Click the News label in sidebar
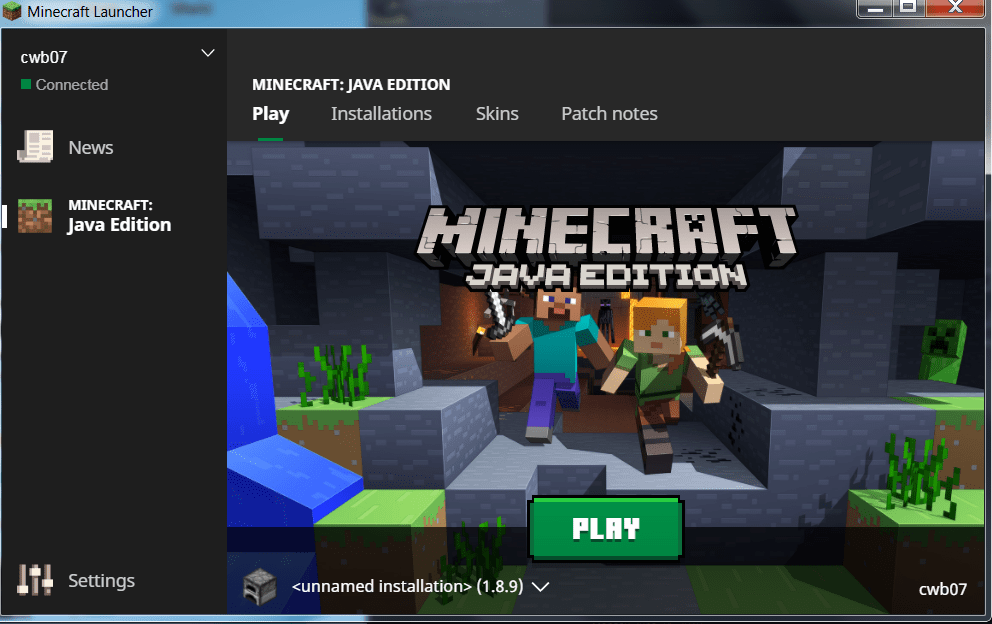This screenshot has width=992, height=624. click(x=91, y=147)
